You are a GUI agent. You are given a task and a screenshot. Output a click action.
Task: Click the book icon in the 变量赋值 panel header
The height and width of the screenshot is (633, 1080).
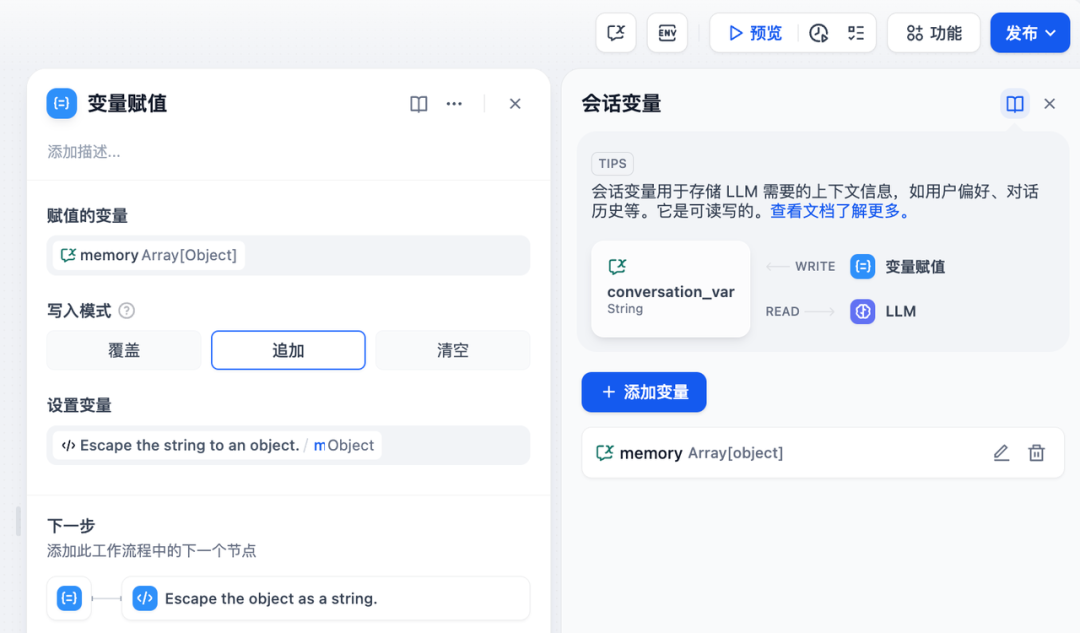(418, 103)
